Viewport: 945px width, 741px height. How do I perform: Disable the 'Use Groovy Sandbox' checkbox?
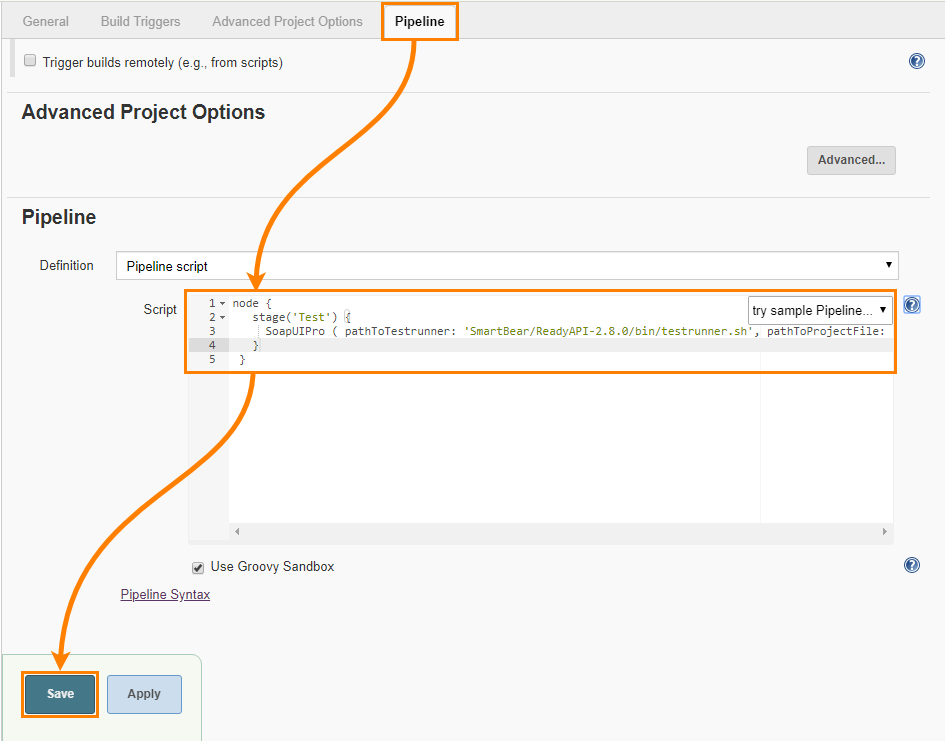[197, 567]
